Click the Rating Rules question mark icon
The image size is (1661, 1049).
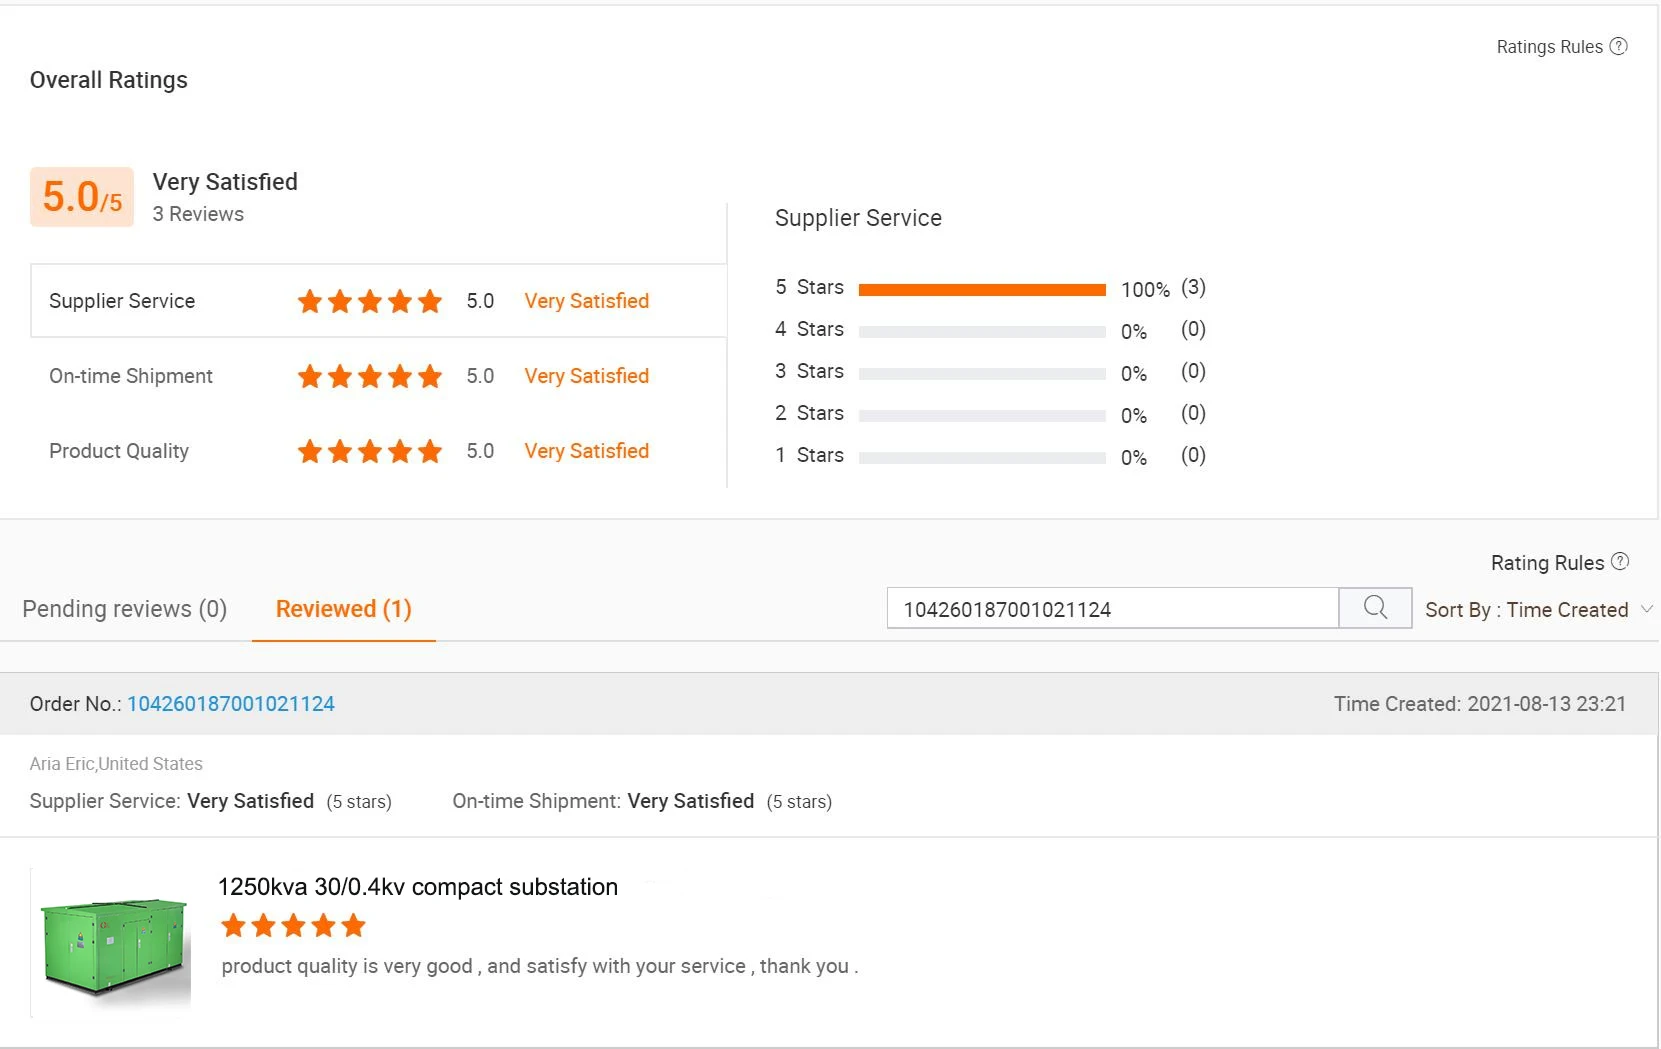(x=1620, y=562)
